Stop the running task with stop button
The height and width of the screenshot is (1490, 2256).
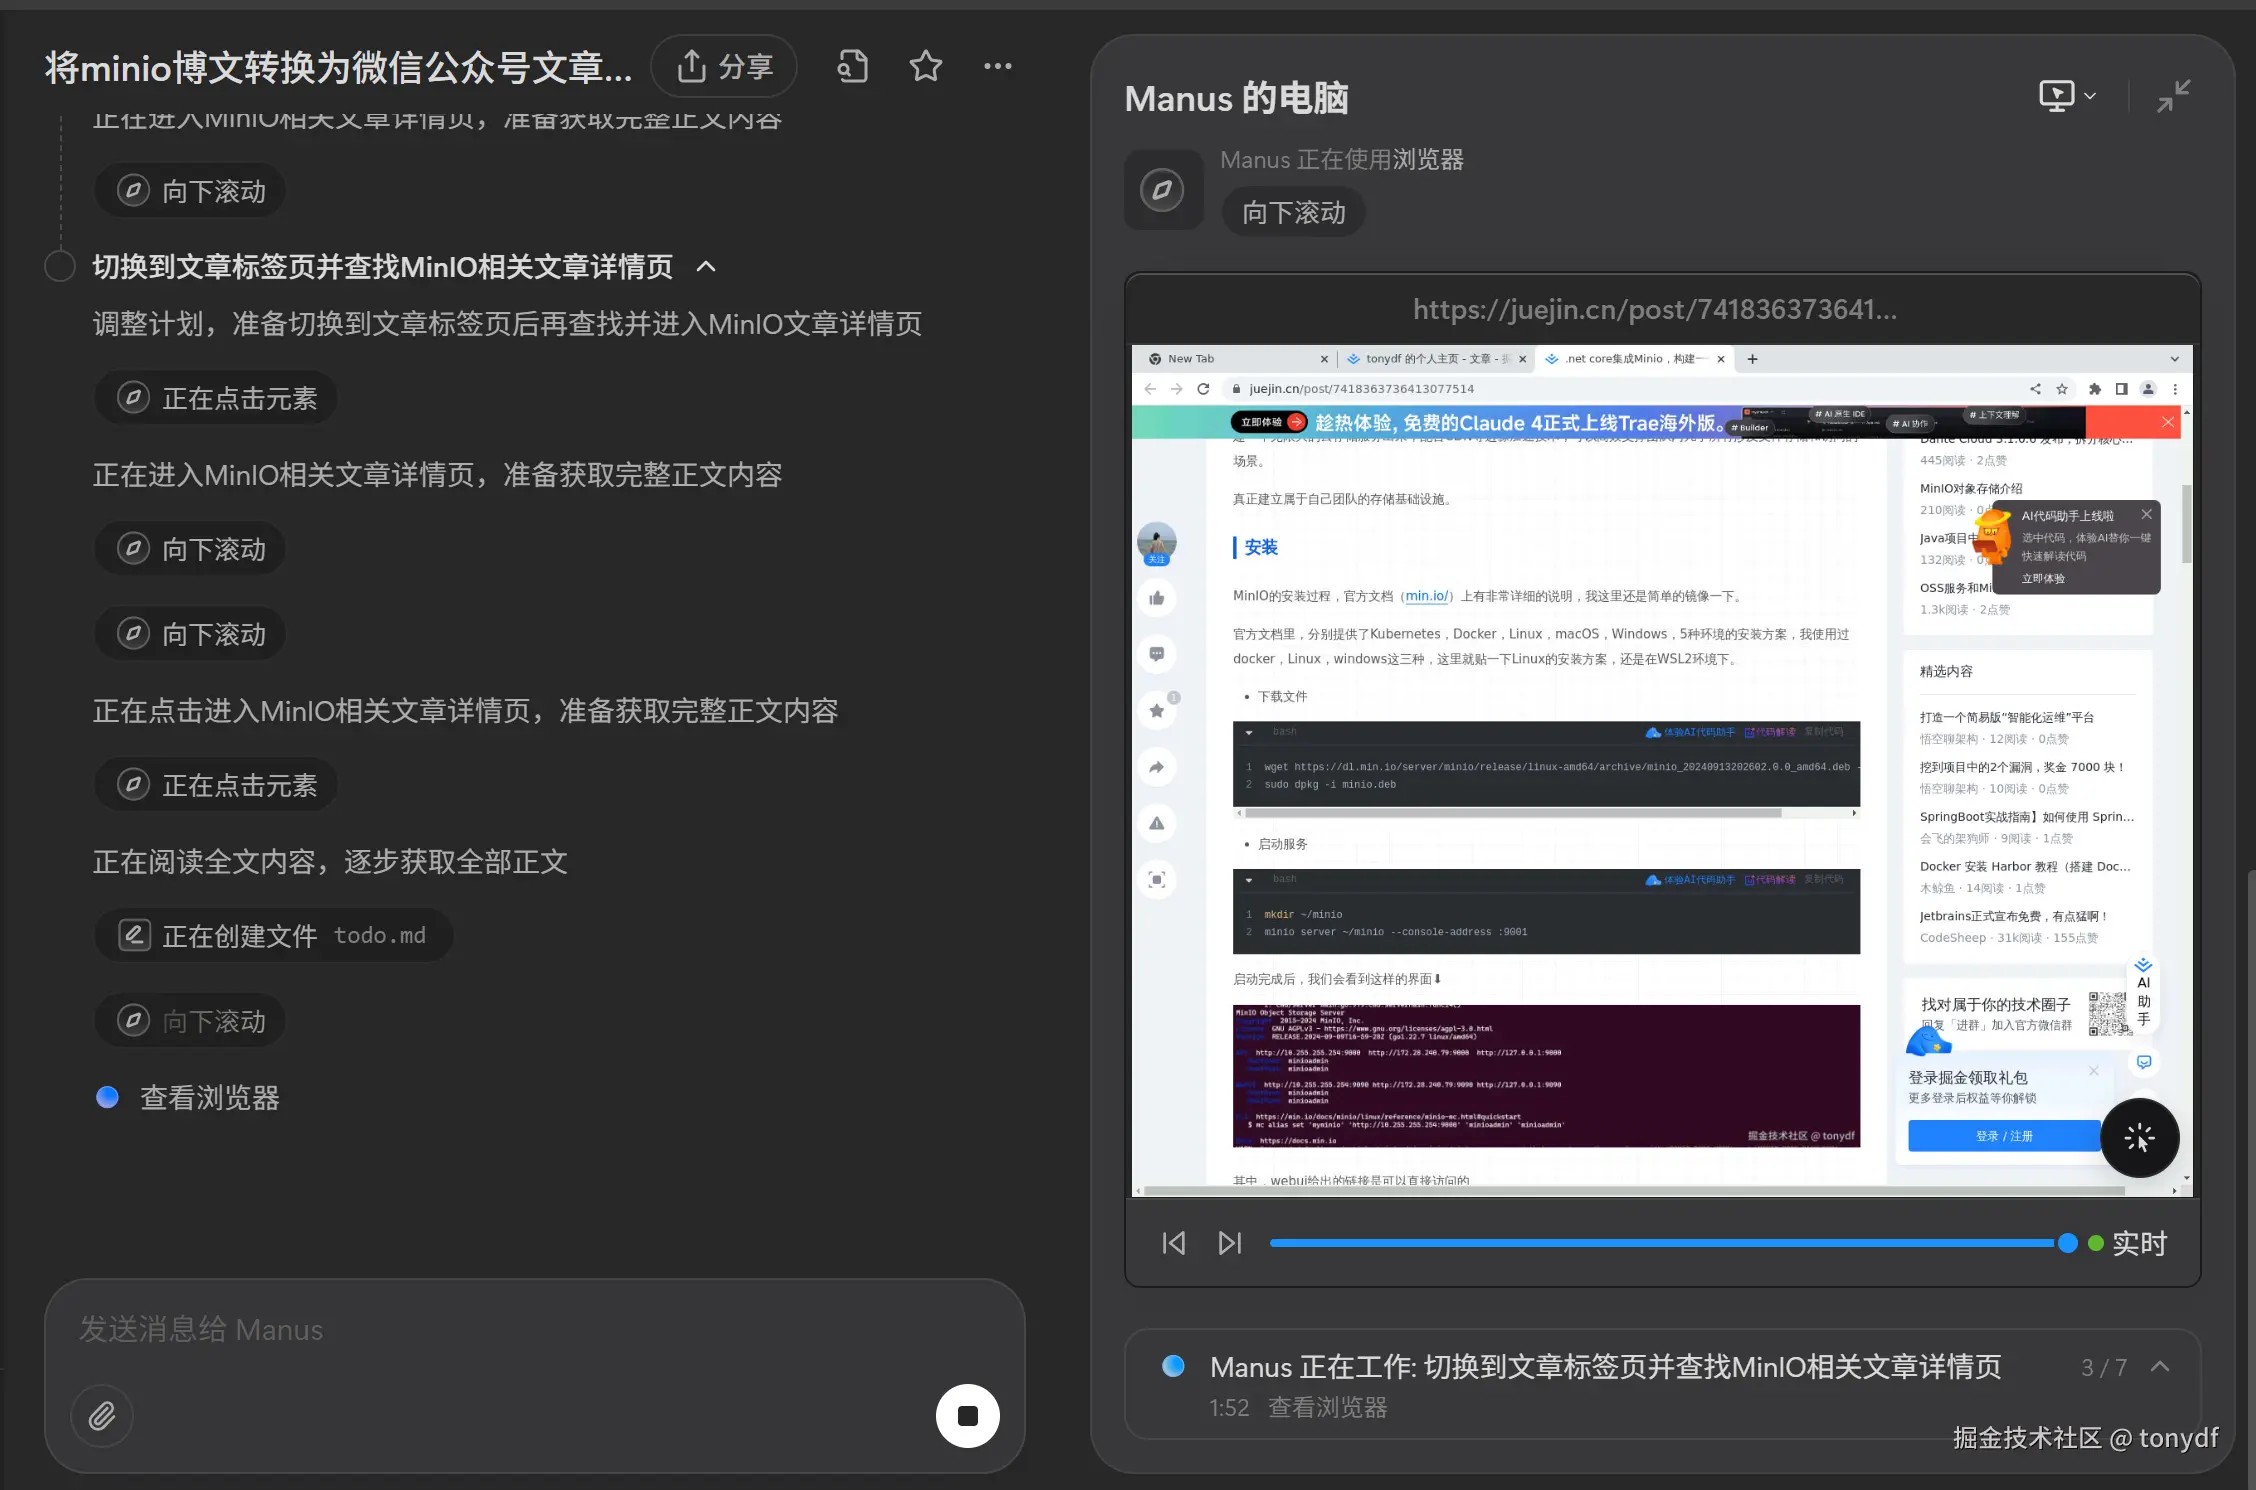967,1415
